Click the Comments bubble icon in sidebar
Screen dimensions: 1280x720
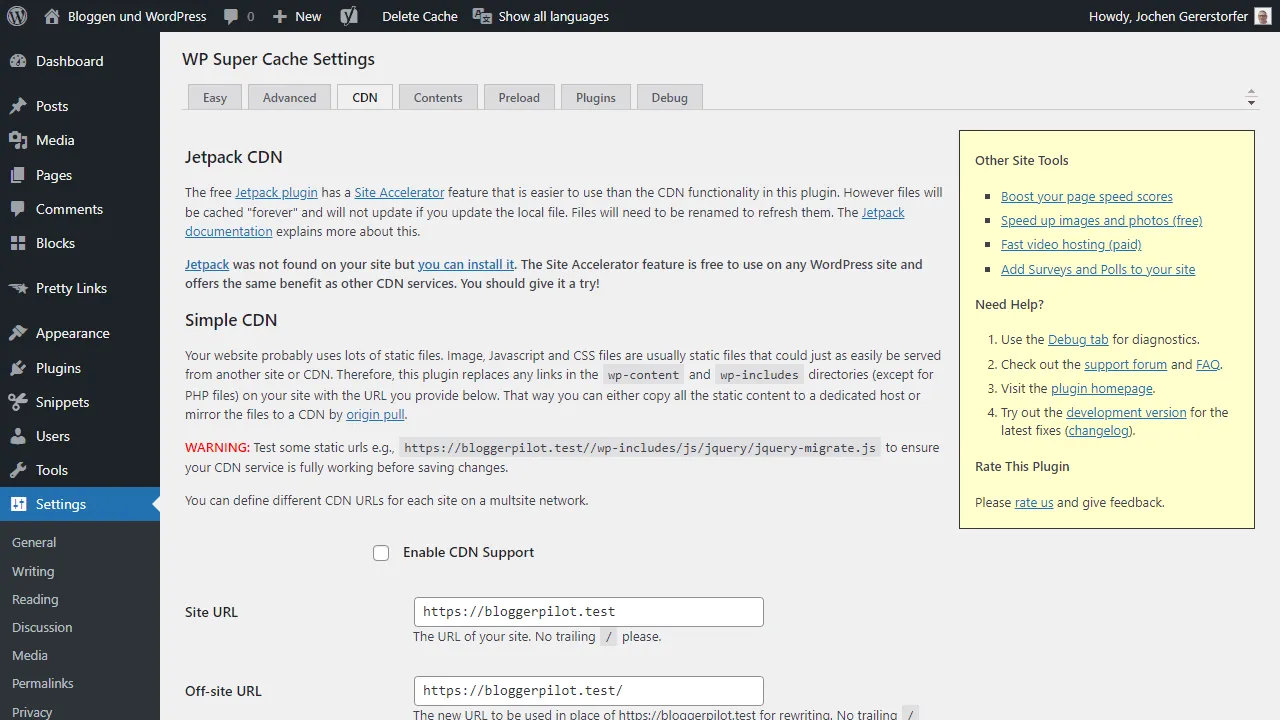[x=18, y=209]
